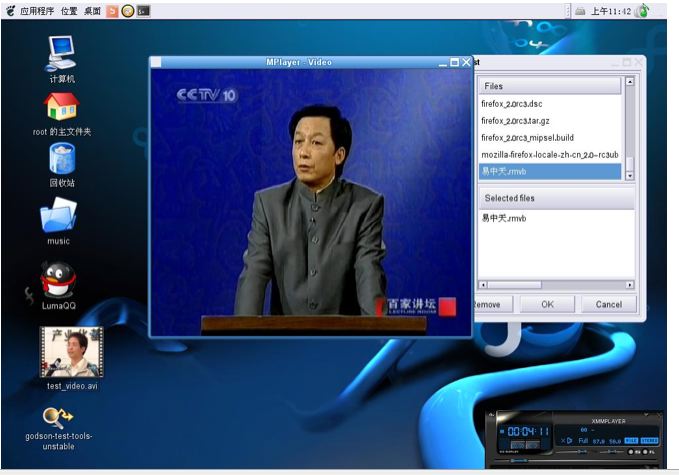
Task: Open the 计算机 (Computer) desktop icon
Action: (x=61, y=53)
